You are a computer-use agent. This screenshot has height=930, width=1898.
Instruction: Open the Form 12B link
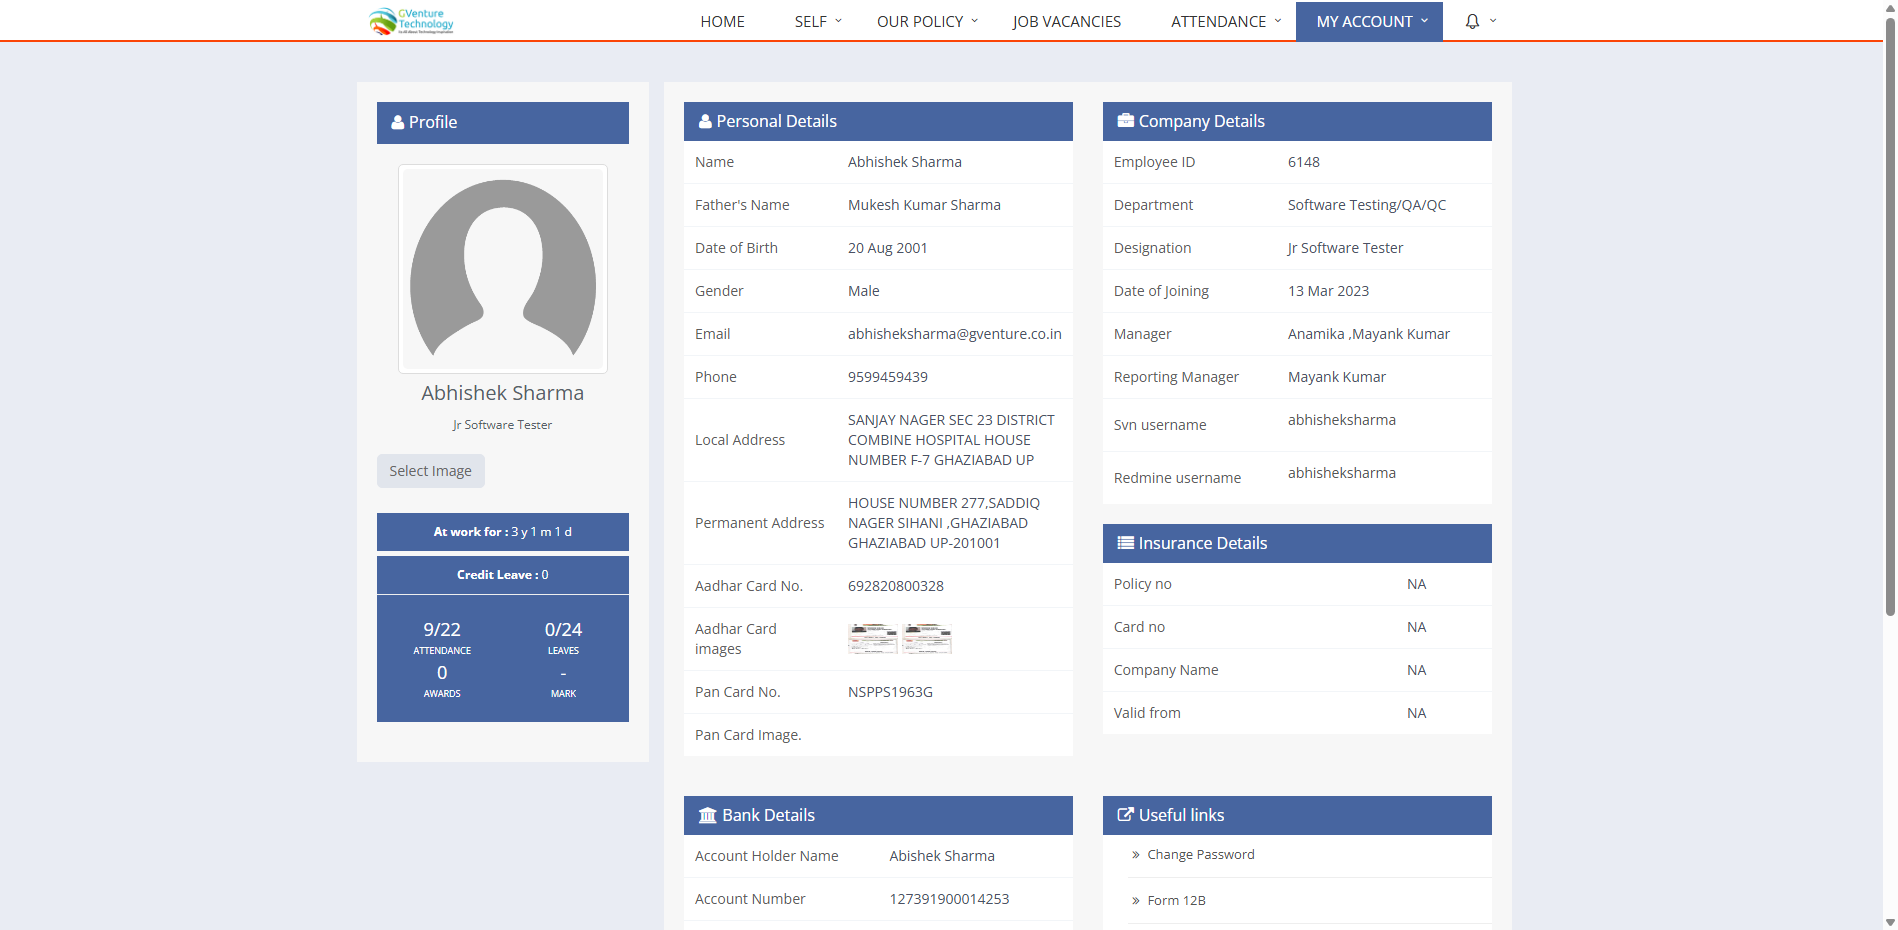tap(1176, 901)
